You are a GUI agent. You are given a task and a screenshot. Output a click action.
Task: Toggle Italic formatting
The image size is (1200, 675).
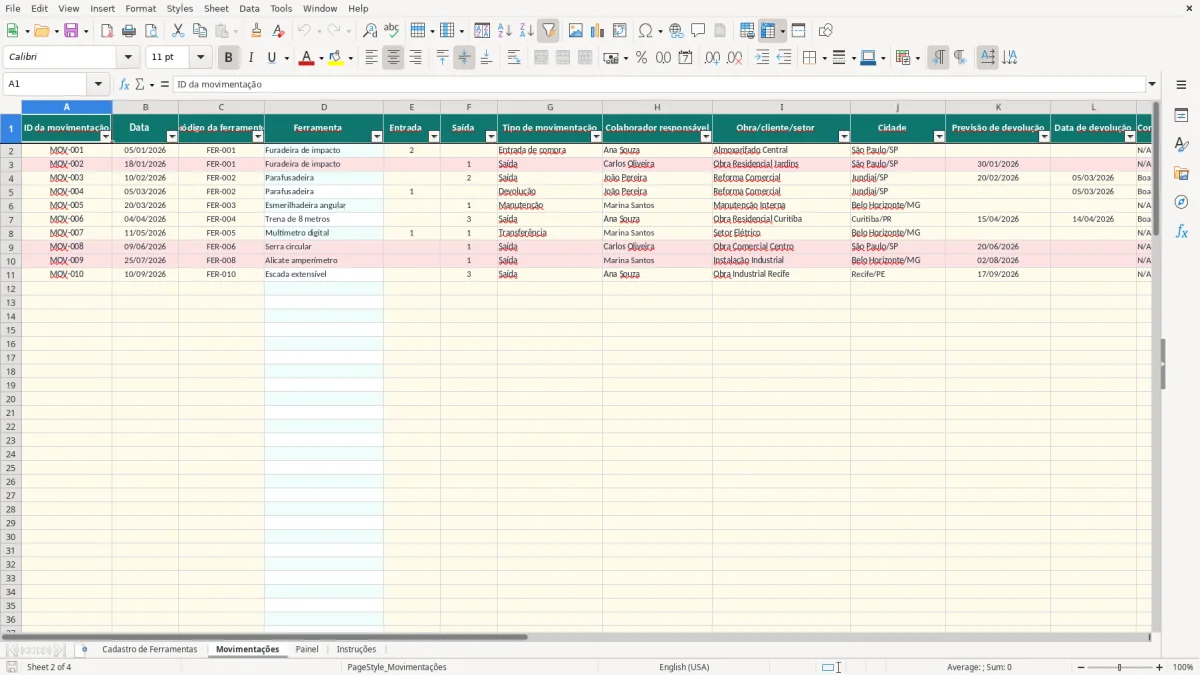click(x=250, y=58)
